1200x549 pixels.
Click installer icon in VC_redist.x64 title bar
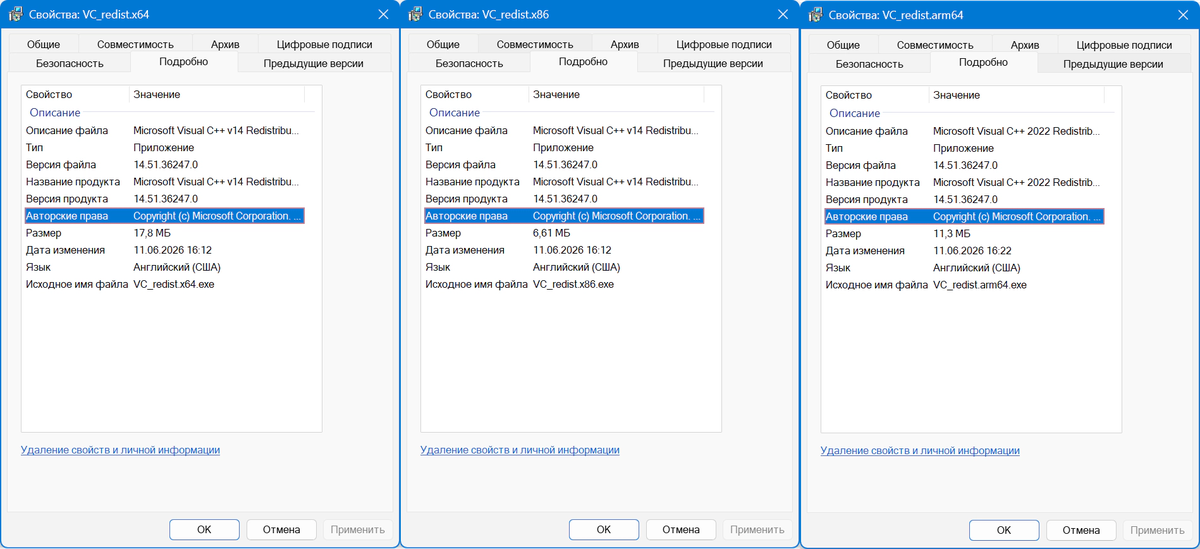(15, 15)
